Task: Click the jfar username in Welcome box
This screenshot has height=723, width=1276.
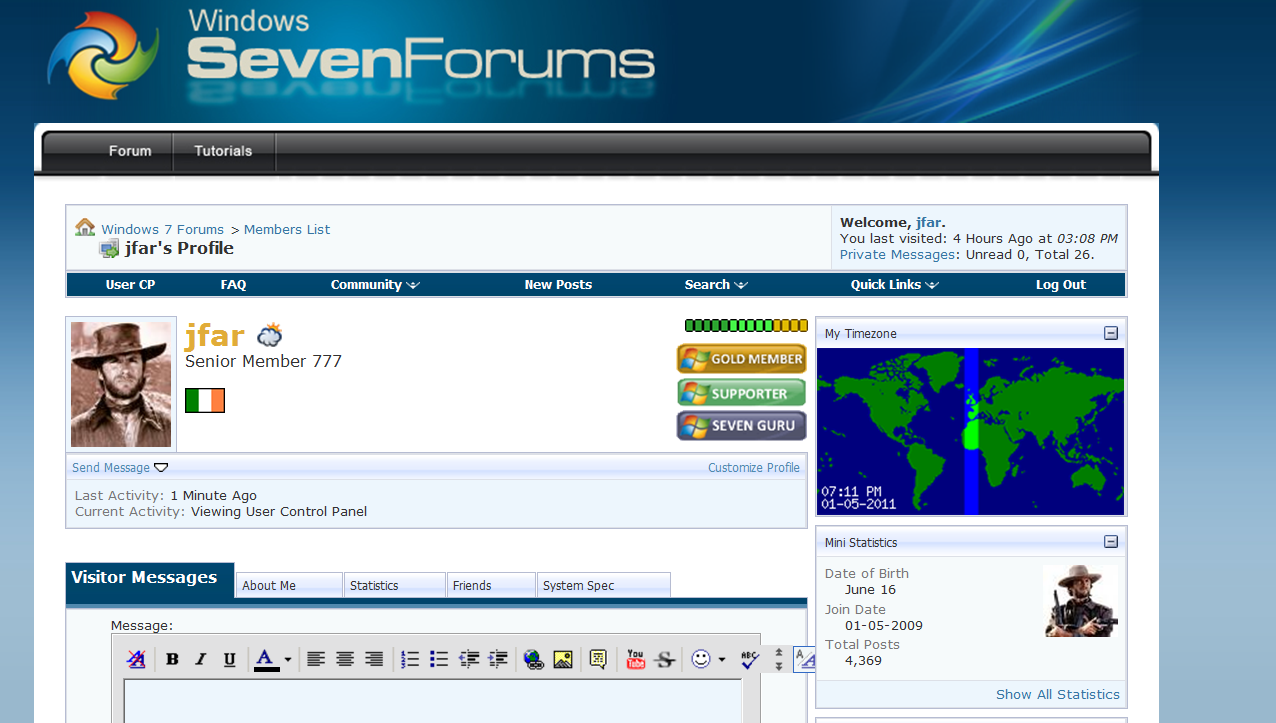Action: point(928,223)
